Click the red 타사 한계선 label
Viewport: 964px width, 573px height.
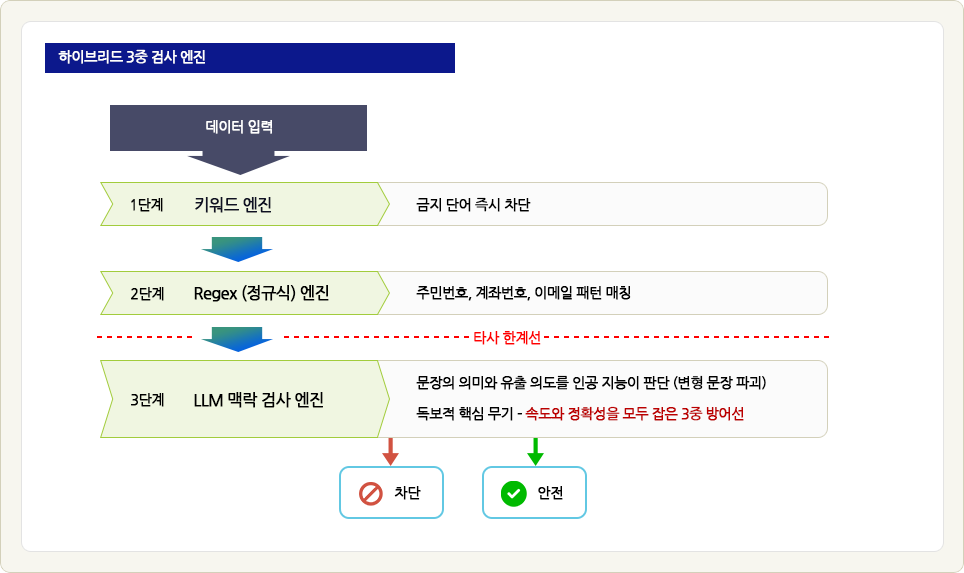(507, 338)
